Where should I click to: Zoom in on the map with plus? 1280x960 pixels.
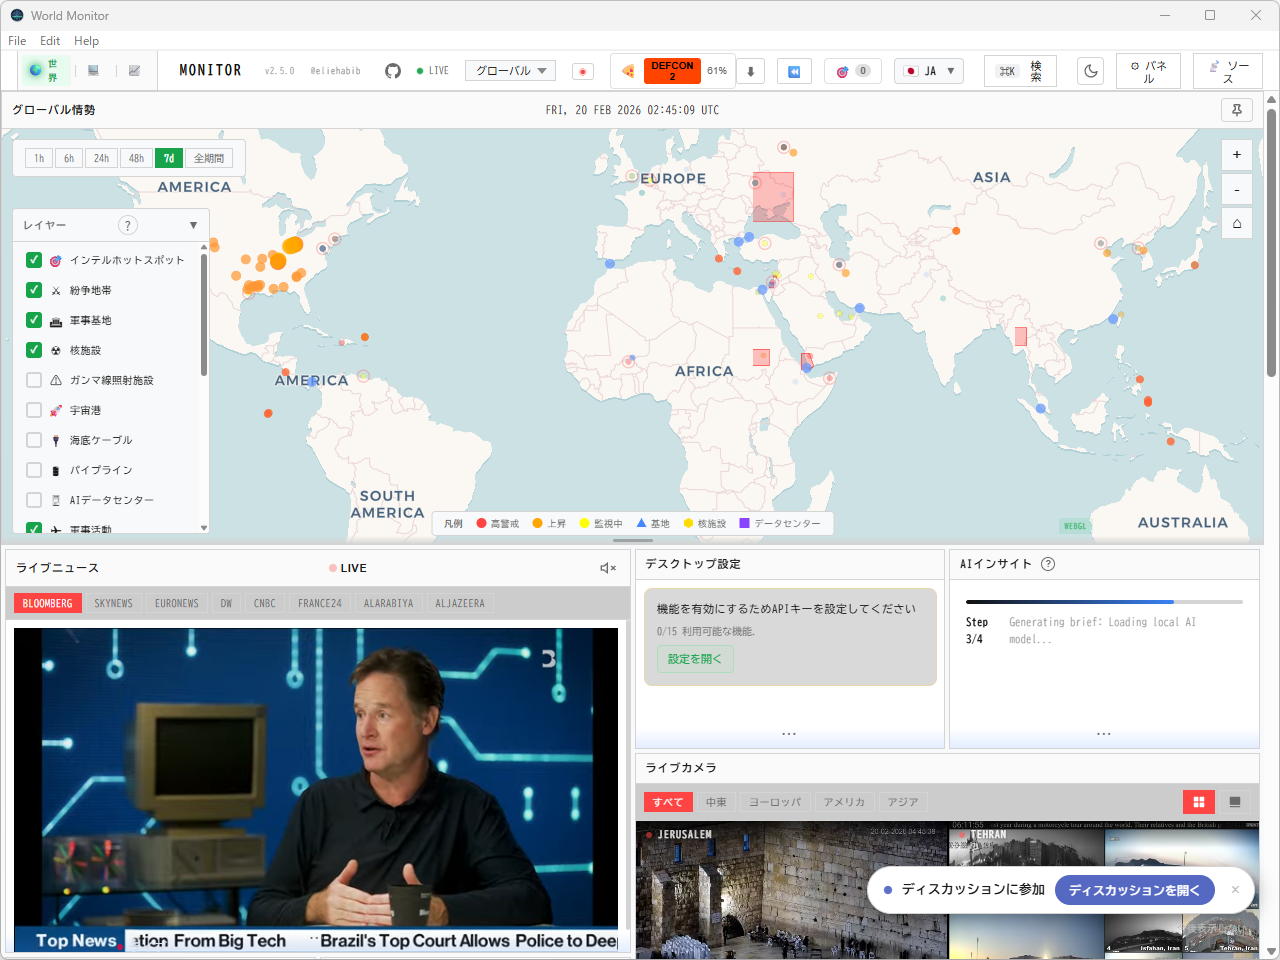[x=1237, y=155]
